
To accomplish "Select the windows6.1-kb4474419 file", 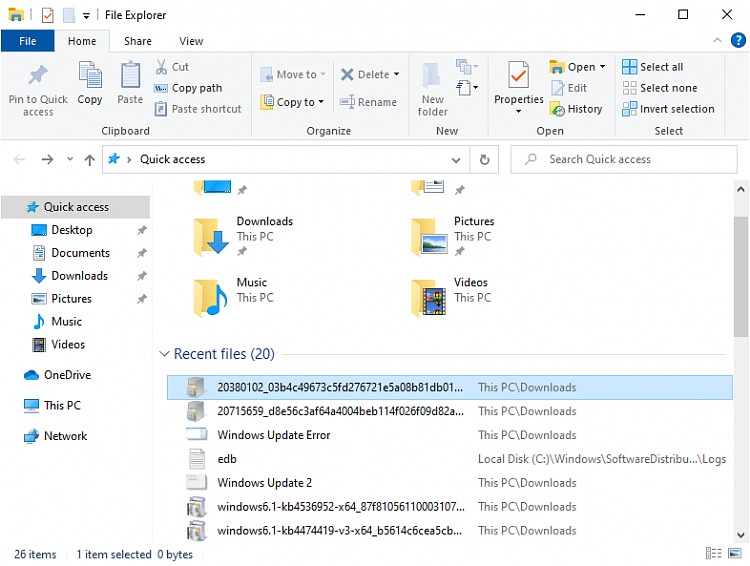I will click(450, 531).
